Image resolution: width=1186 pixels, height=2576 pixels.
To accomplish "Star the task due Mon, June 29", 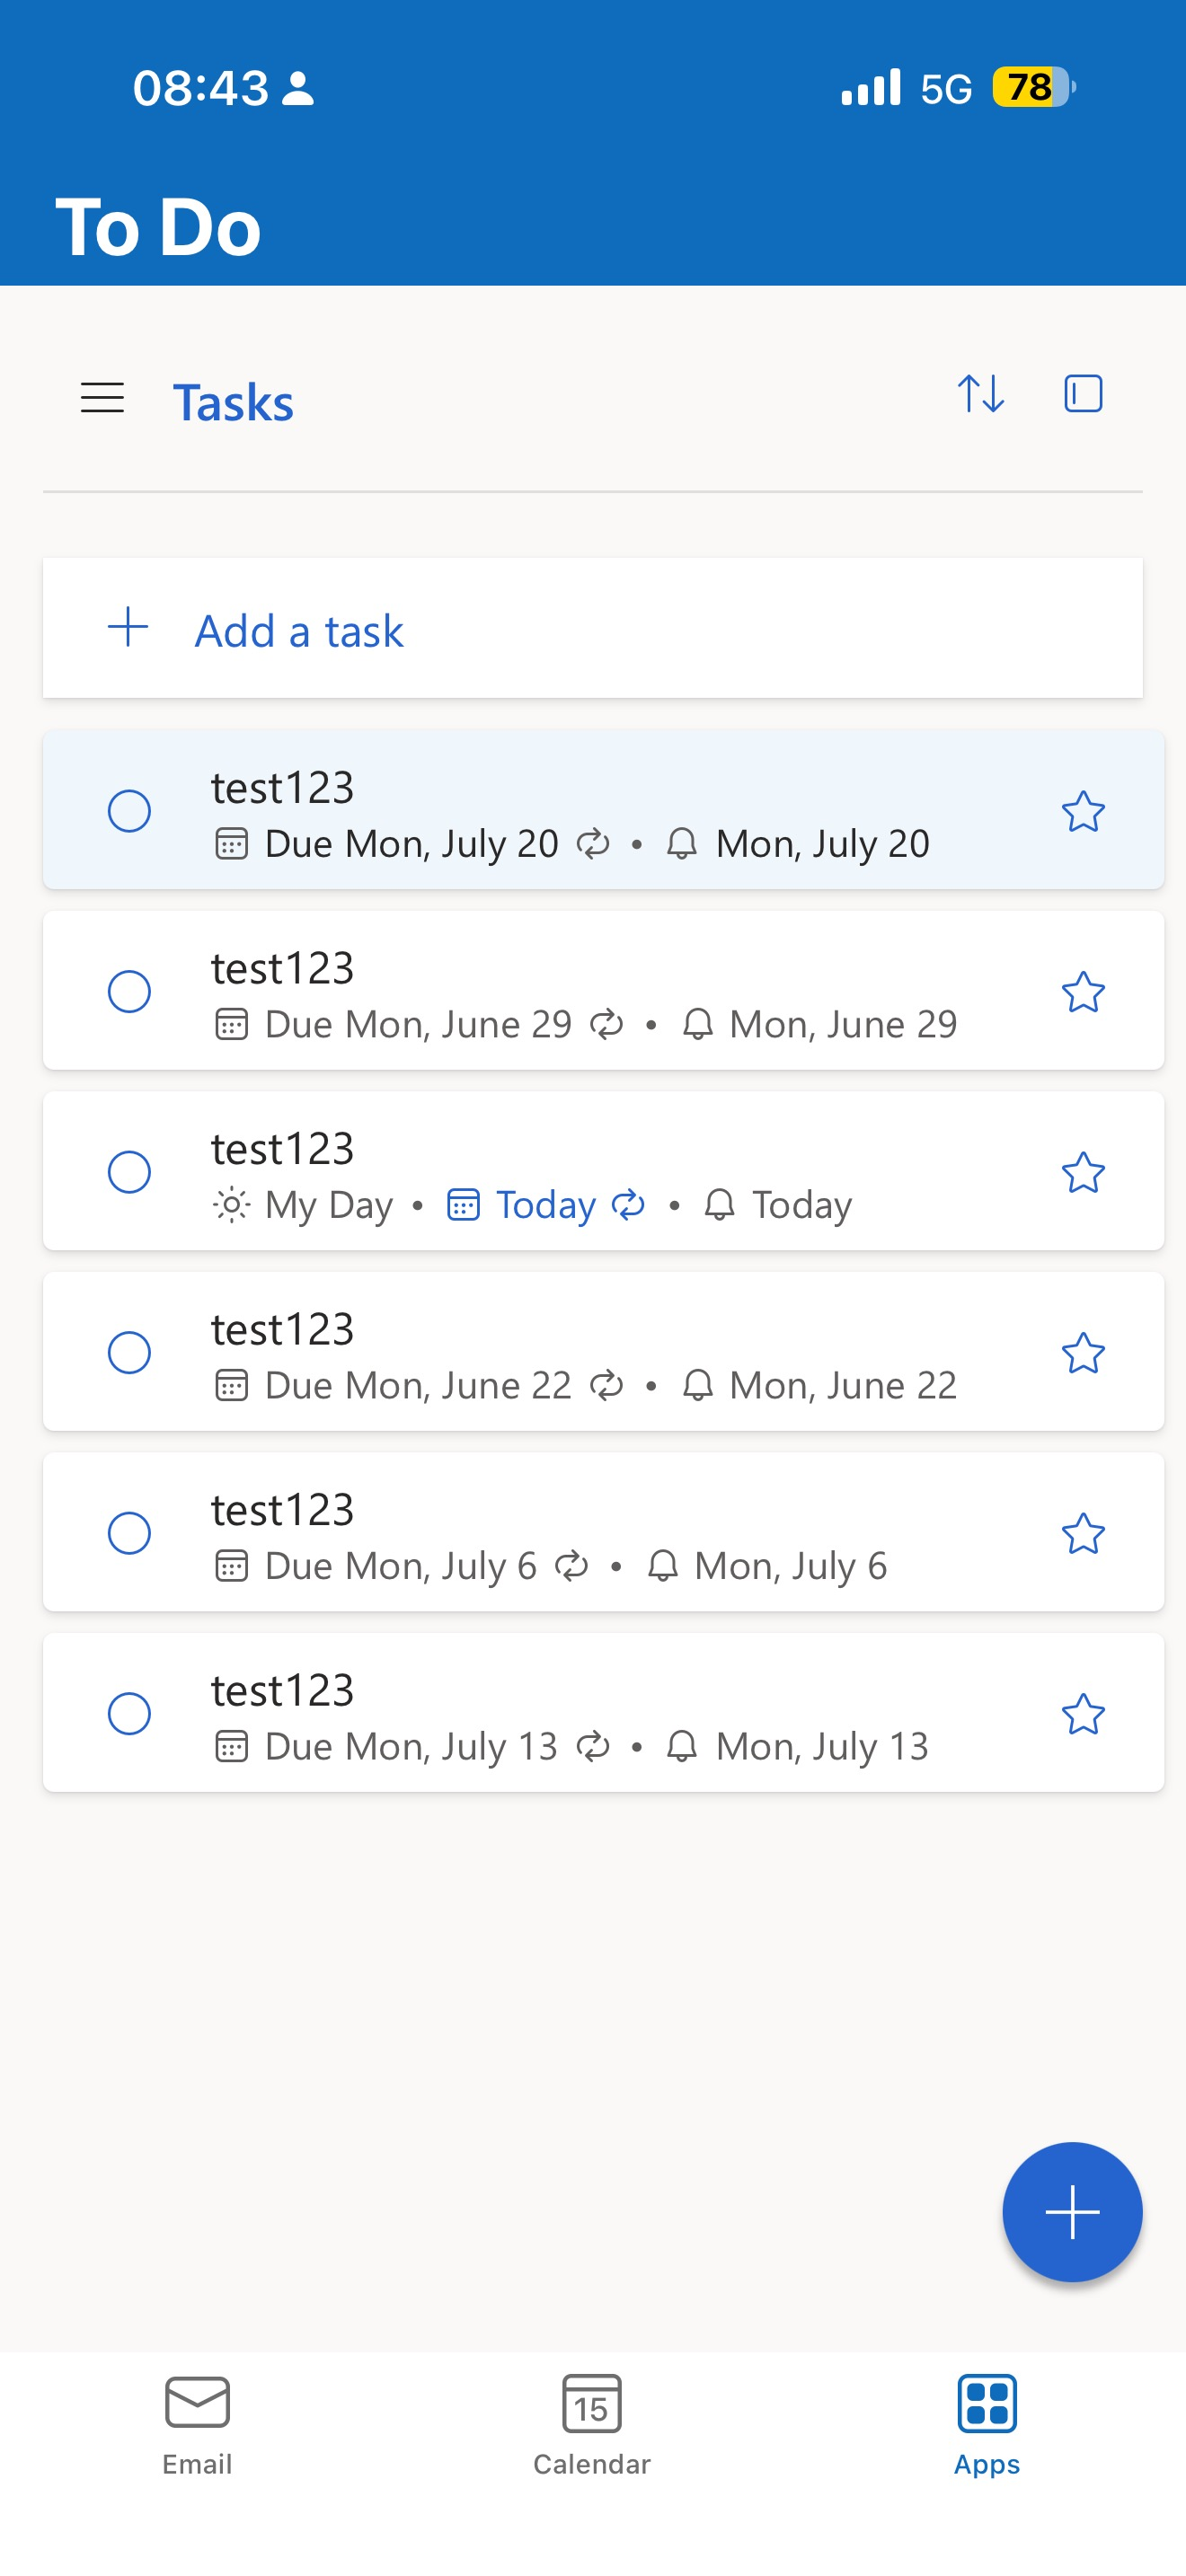I will coord(1083,992).
